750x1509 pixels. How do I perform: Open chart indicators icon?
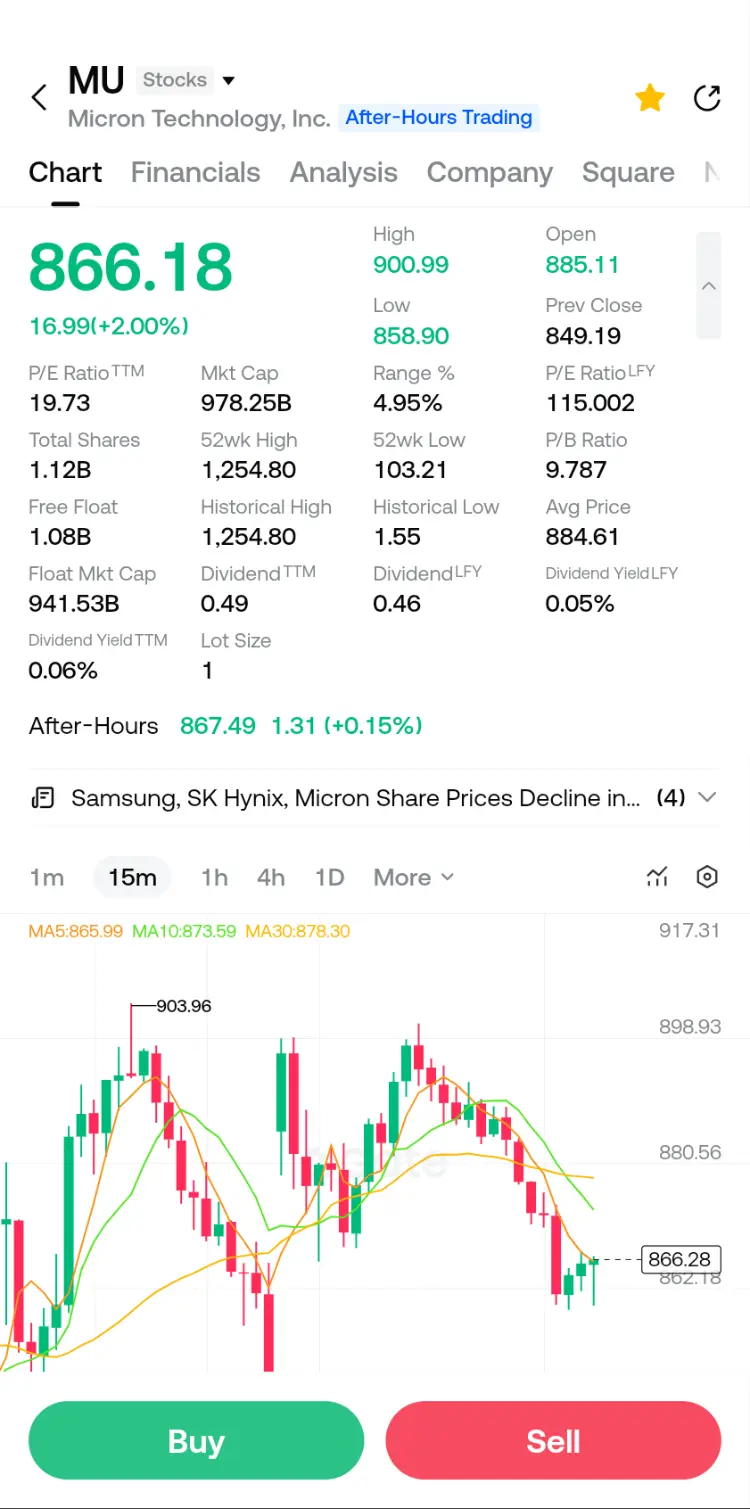click(657, 877)
